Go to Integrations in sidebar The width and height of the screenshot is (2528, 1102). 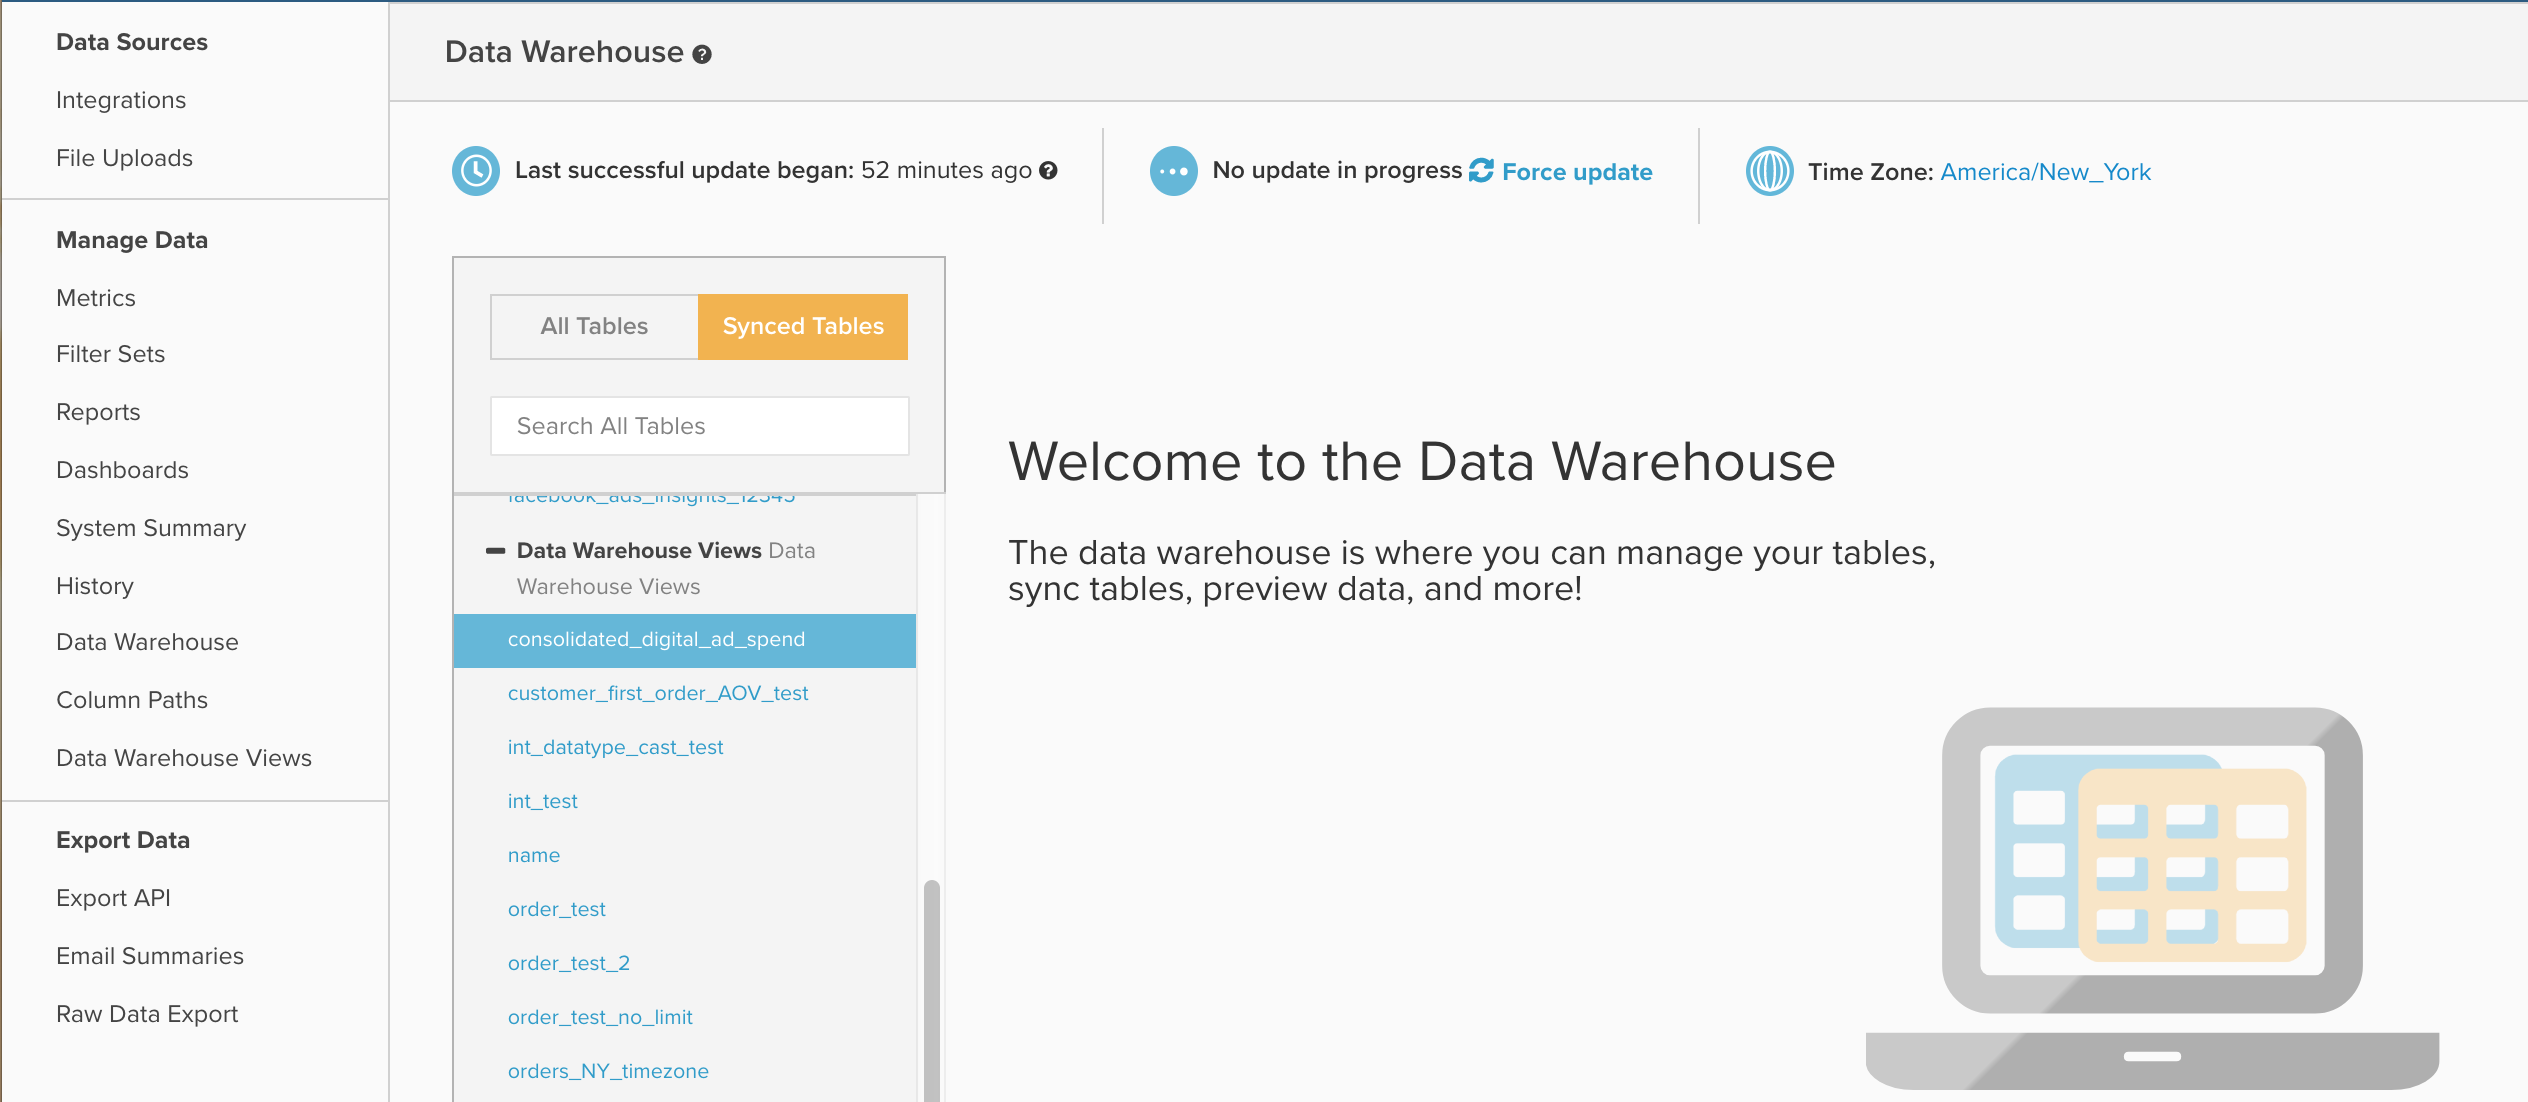[121, 100]
